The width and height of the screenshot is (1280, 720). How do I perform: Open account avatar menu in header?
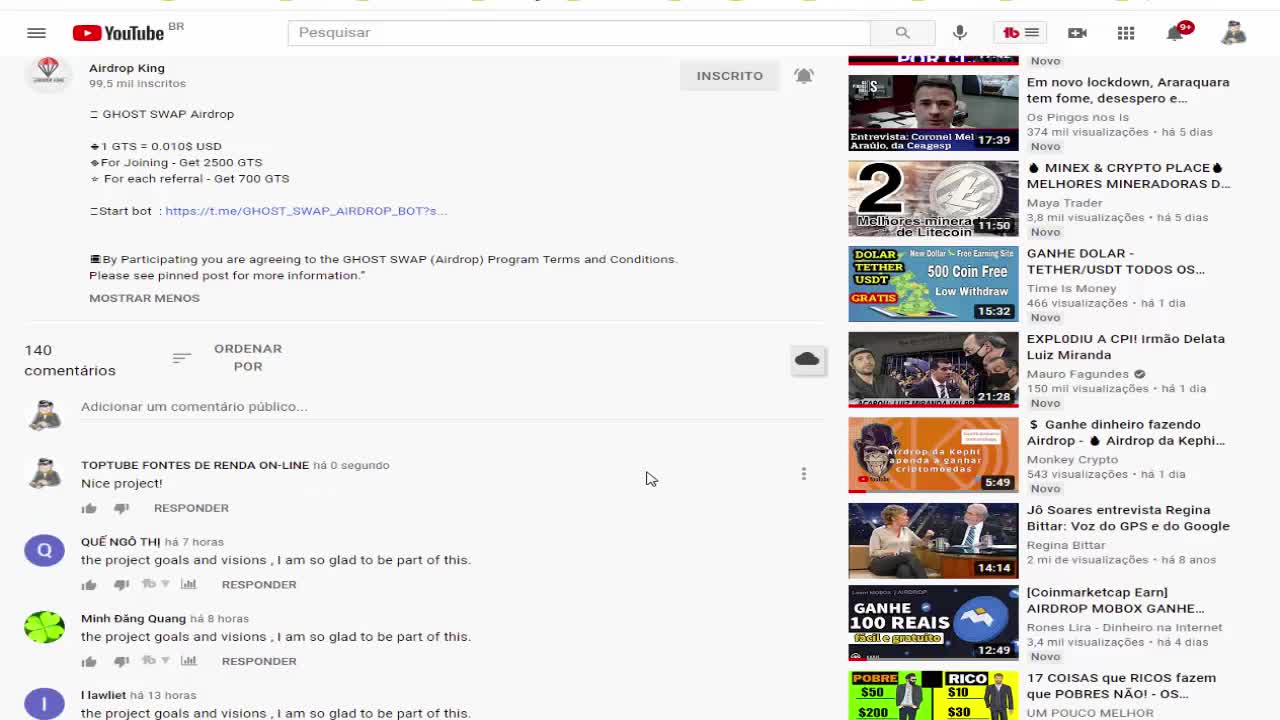coord(1234,33)
